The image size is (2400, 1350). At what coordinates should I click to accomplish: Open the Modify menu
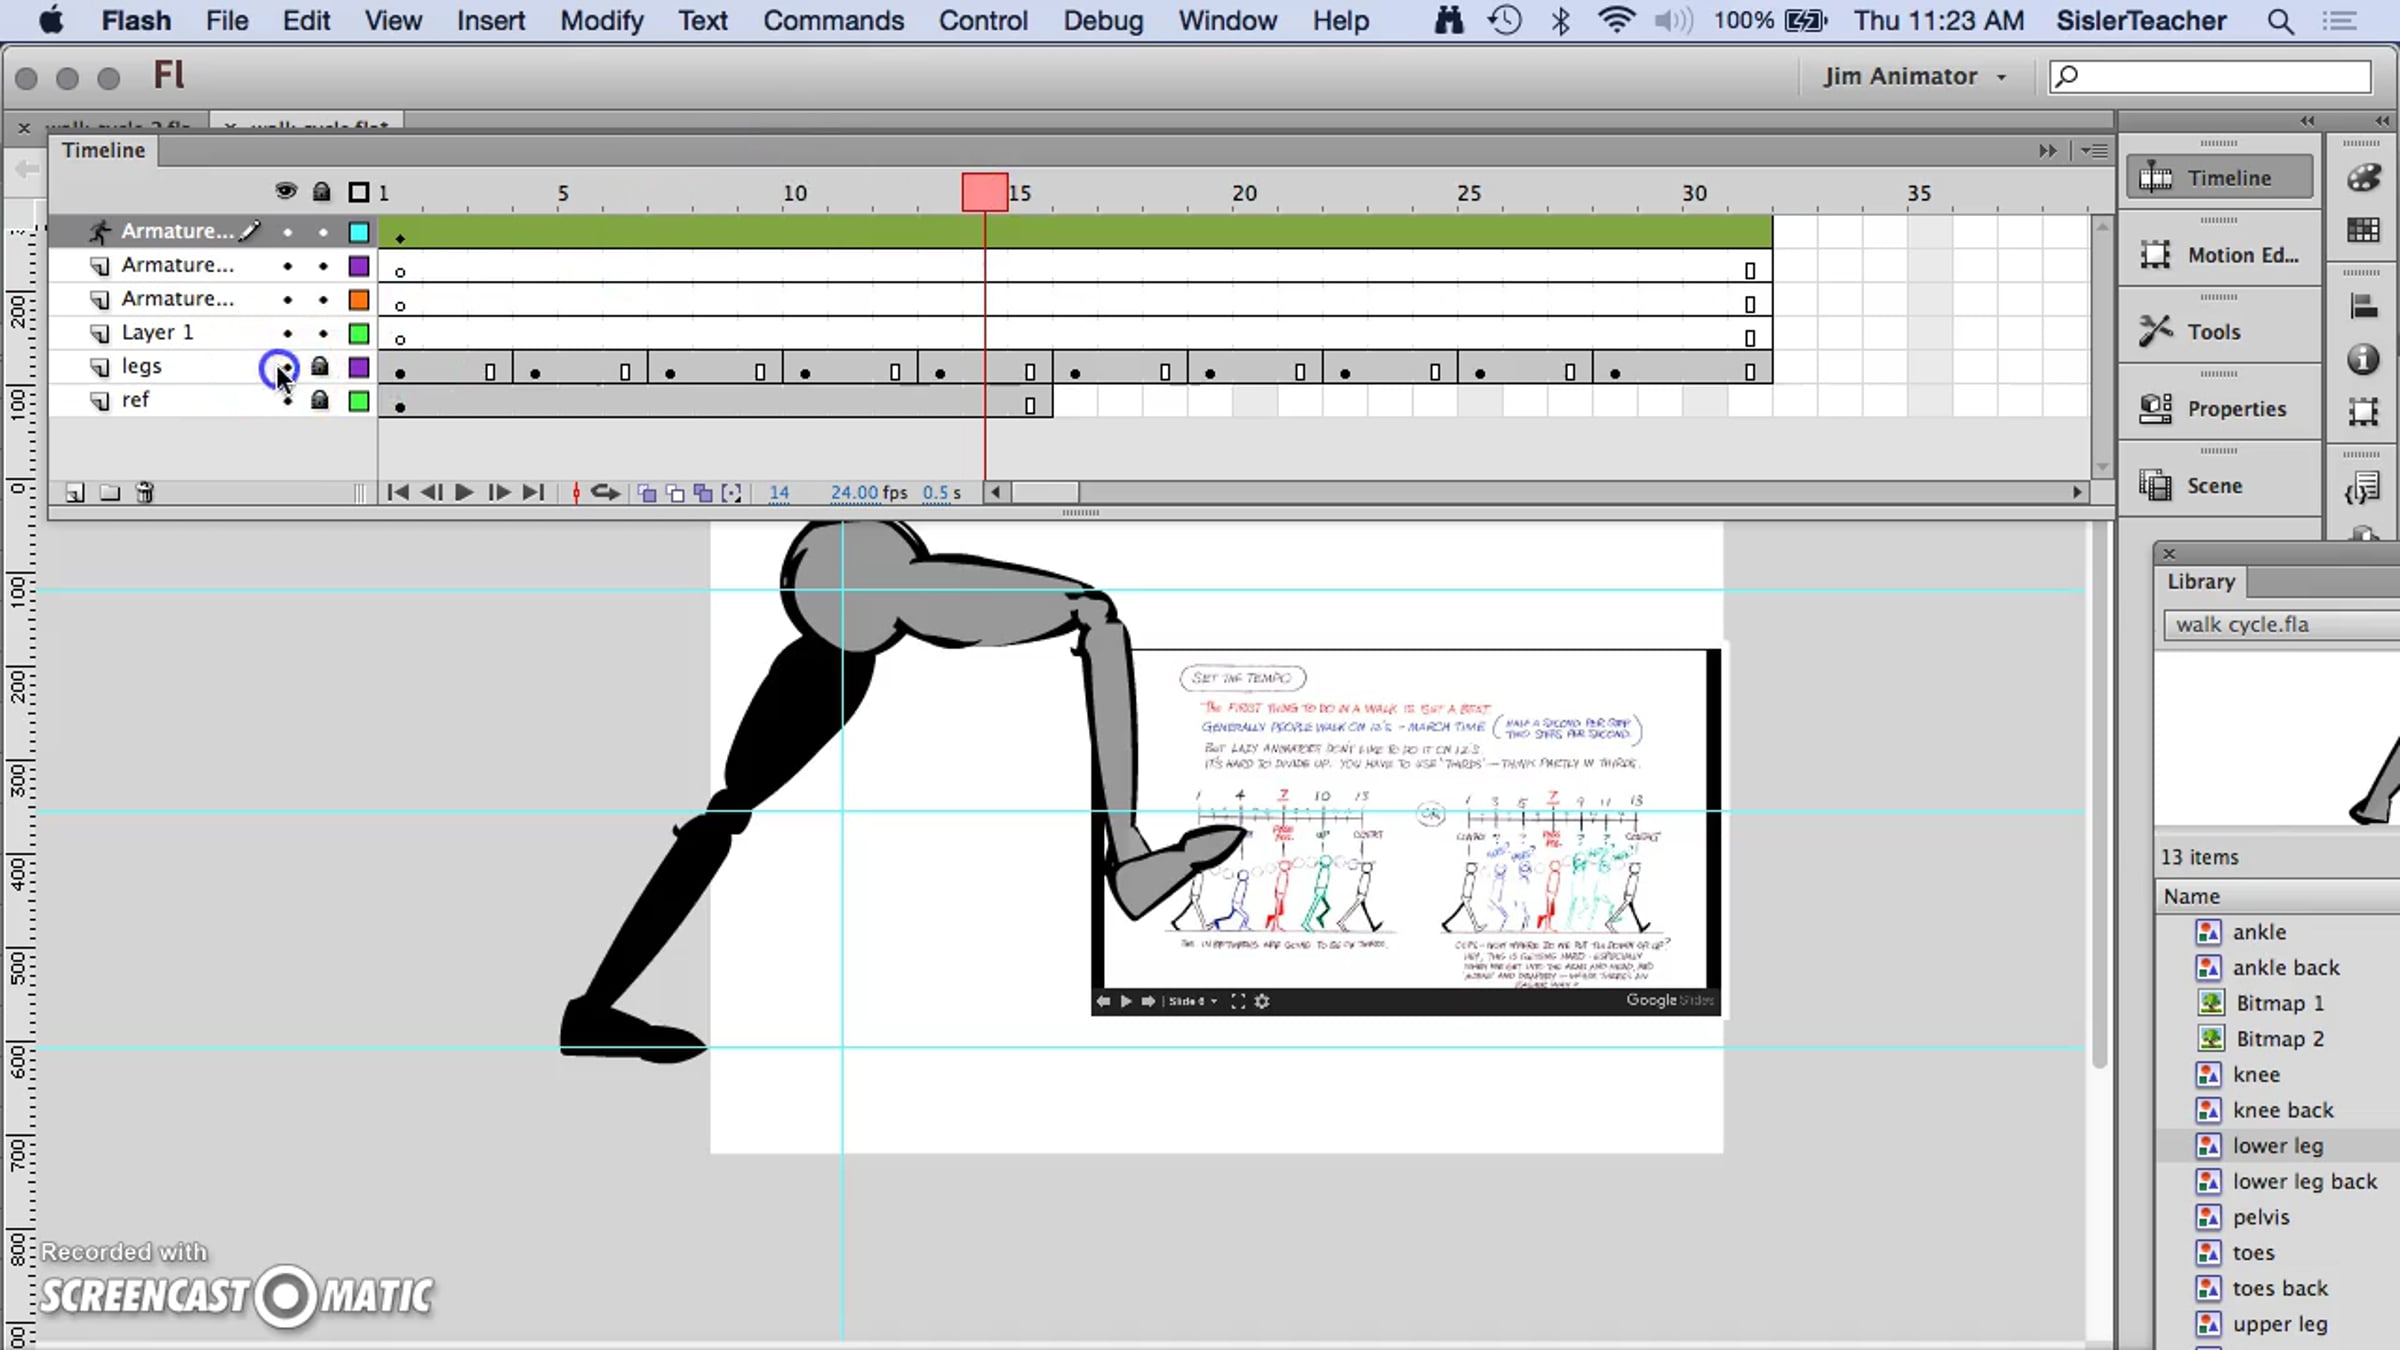tap(601, 21)
